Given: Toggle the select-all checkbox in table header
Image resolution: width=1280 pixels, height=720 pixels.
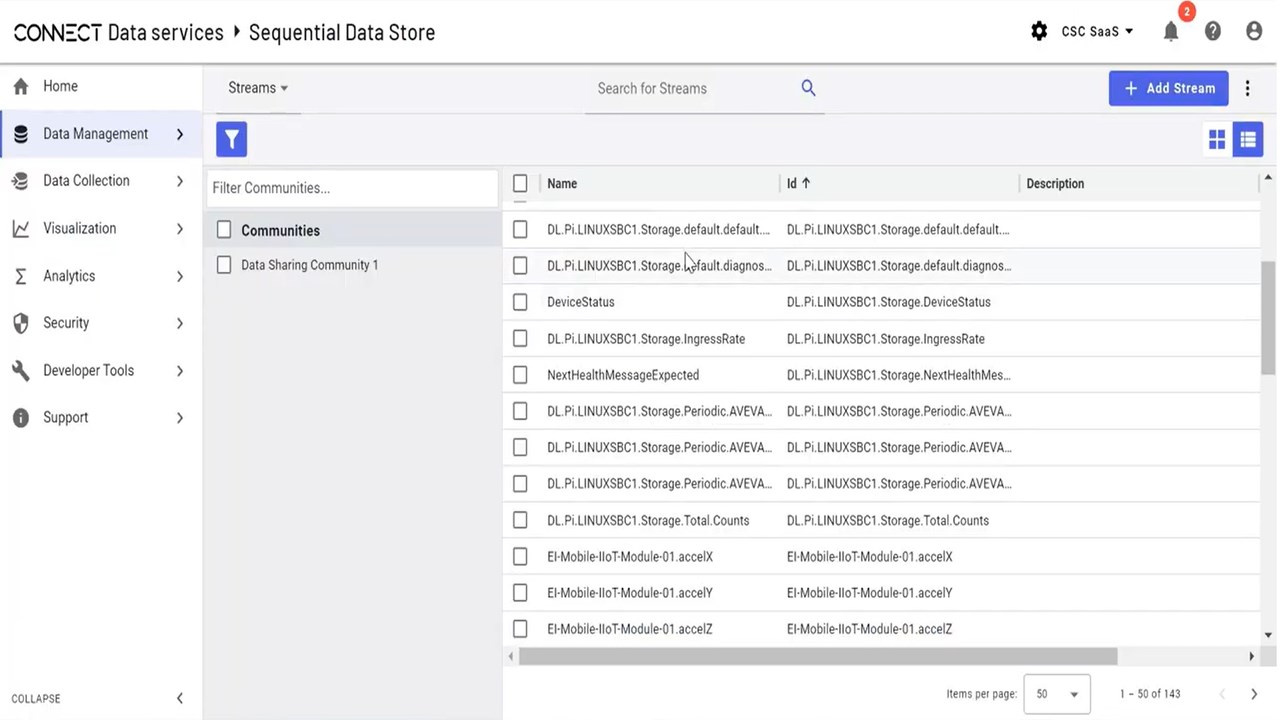Looking at the screenshot, I should (520, 183).
